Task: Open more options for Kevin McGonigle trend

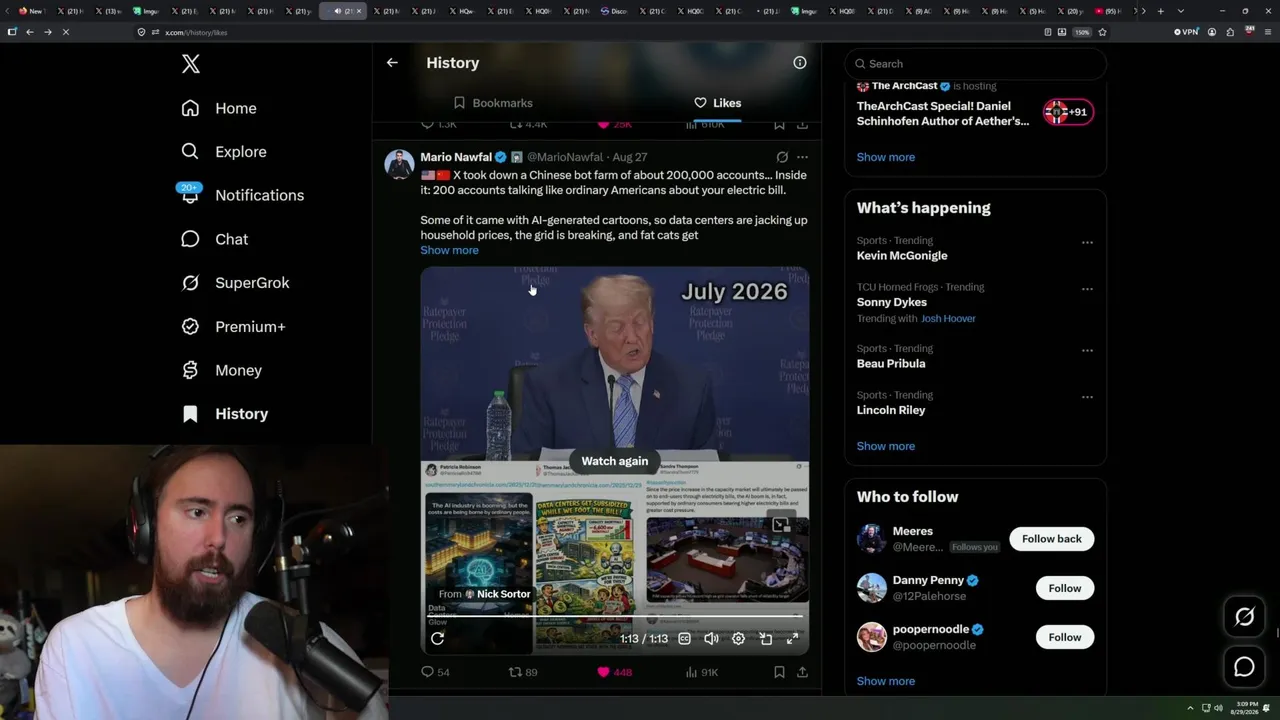Action: pos(1087,242)
